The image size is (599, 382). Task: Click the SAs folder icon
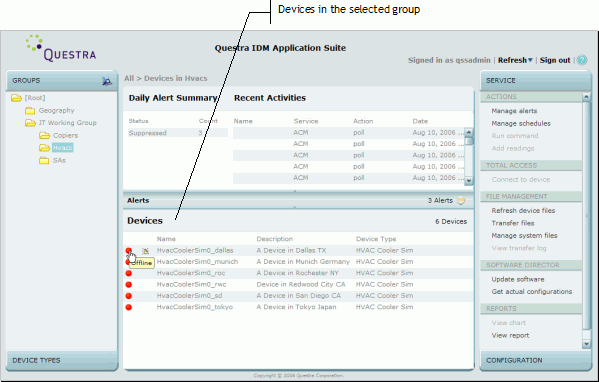coord(44,160)
